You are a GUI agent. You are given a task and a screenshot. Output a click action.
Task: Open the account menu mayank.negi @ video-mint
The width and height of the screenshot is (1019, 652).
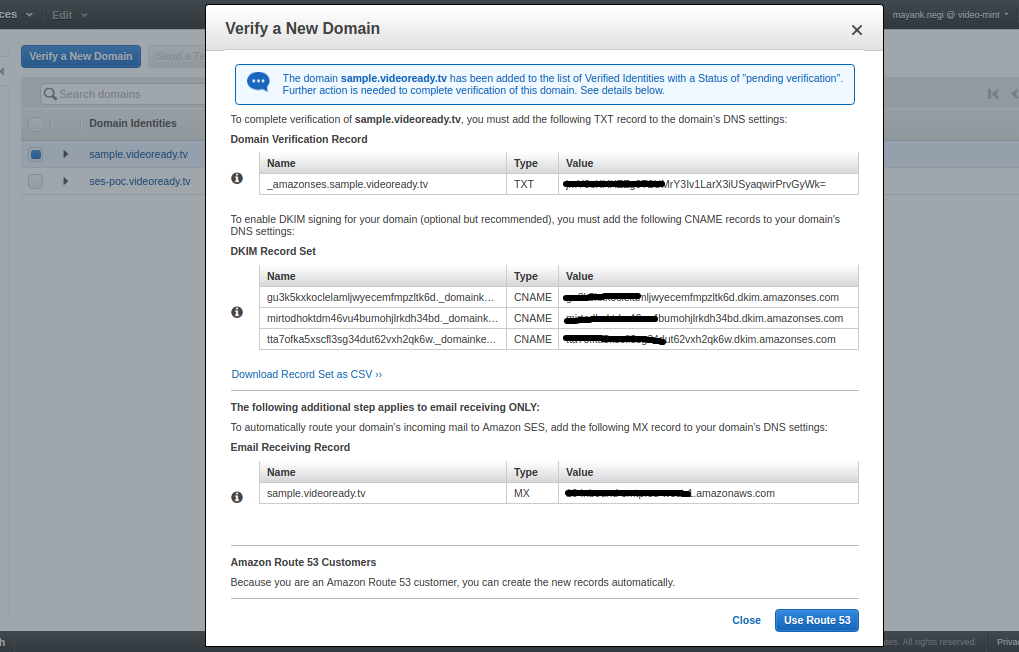point(951,14)
